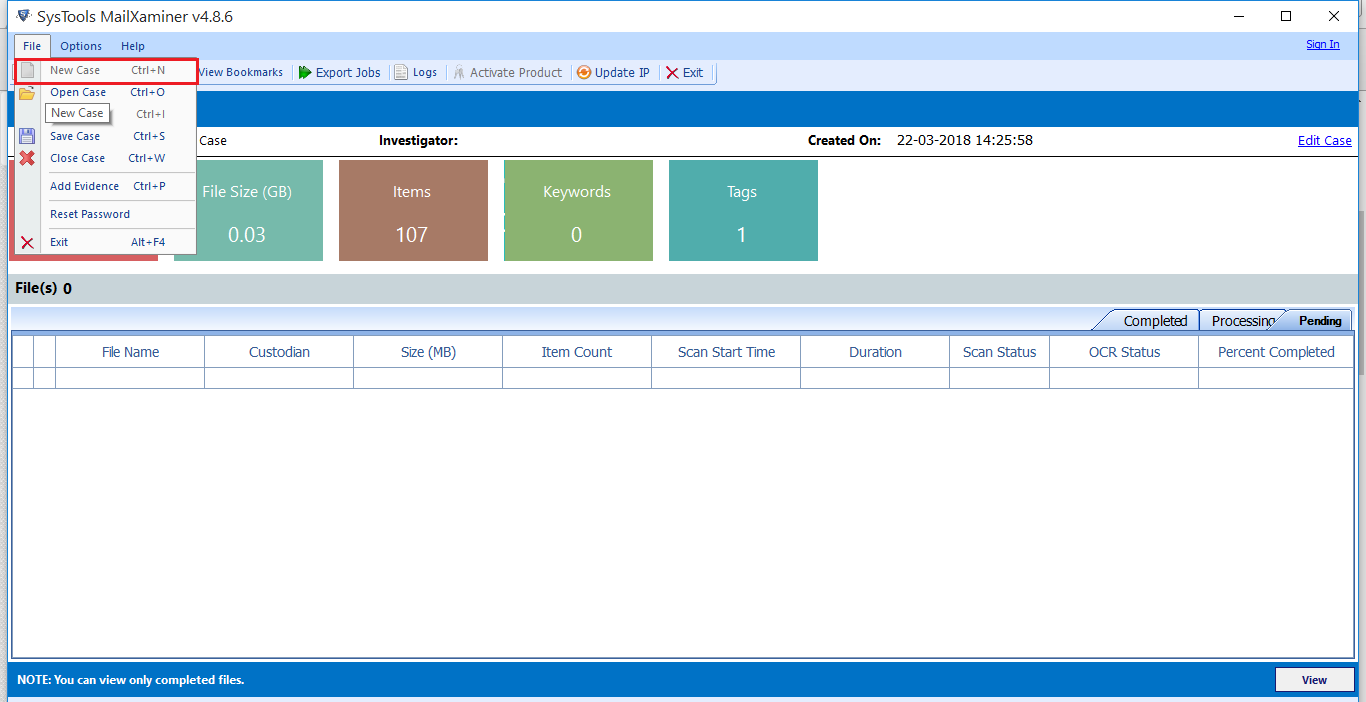This screenshot has width=1366, height=702.
Task: Click the File(s) 0 heading
Action: tap(44, 288)
